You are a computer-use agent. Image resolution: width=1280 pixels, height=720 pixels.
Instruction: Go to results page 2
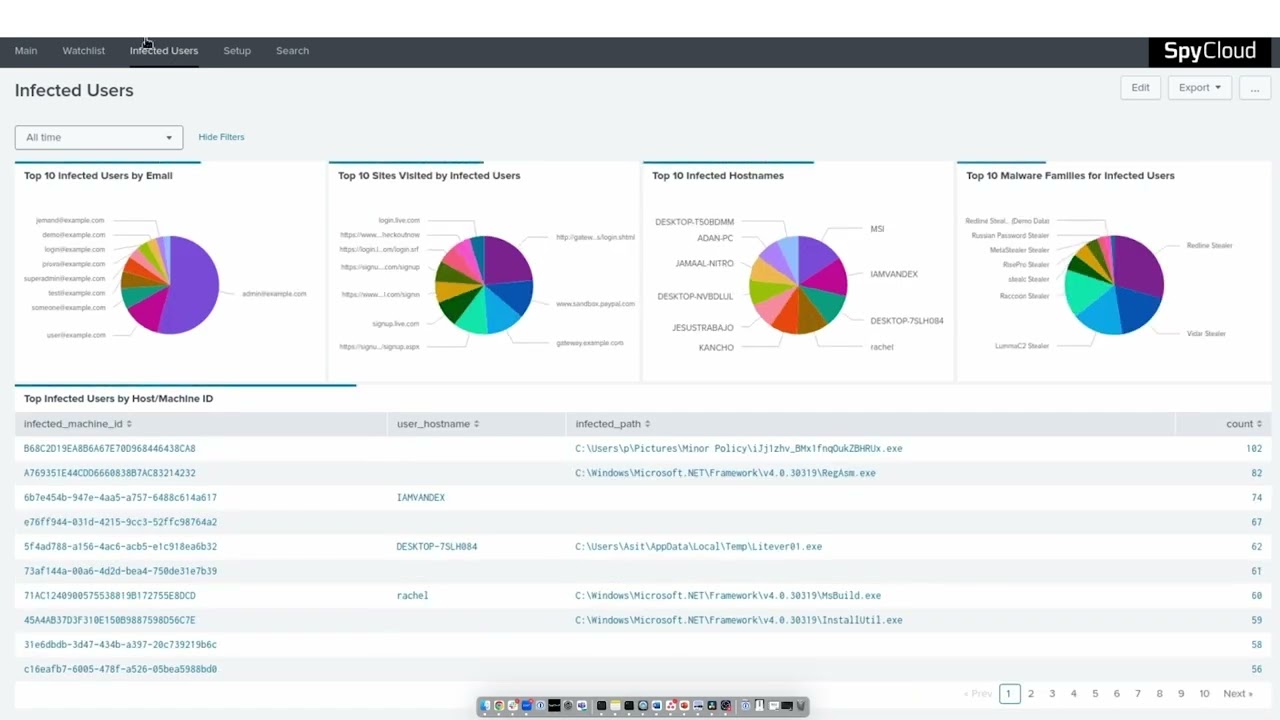pos(1031,694)
